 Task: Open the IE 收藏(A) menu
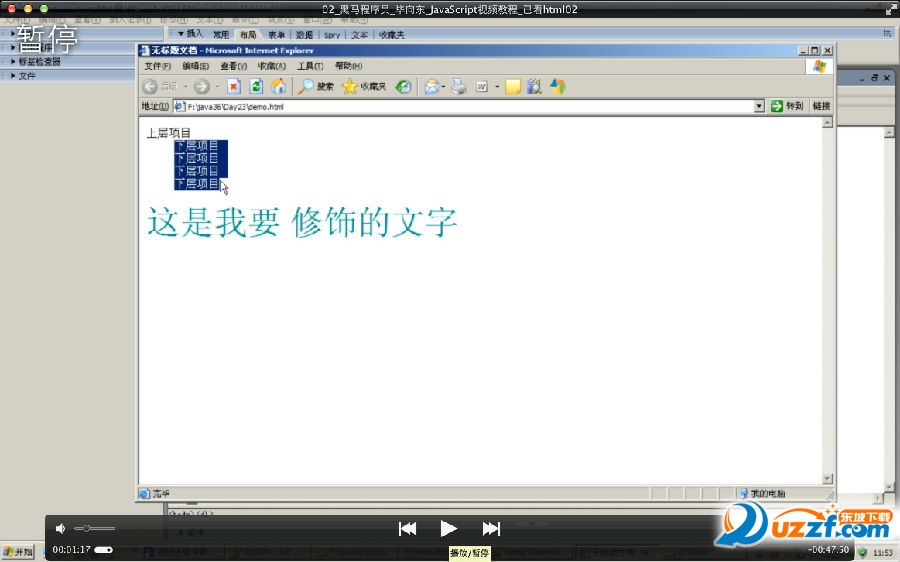[x=271, y=66]
